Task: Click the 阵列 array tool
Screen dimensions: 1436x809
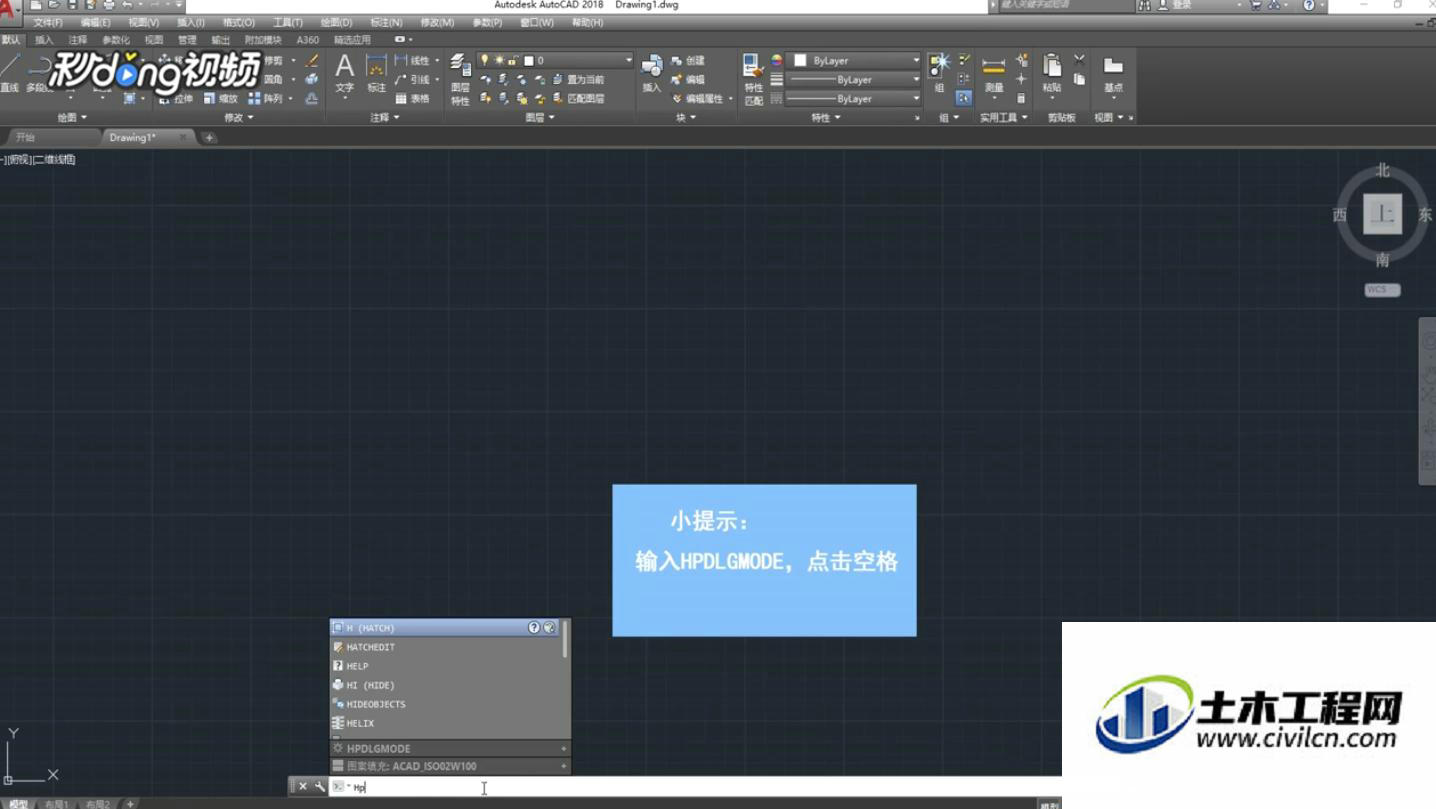Action: pos(266,99)
